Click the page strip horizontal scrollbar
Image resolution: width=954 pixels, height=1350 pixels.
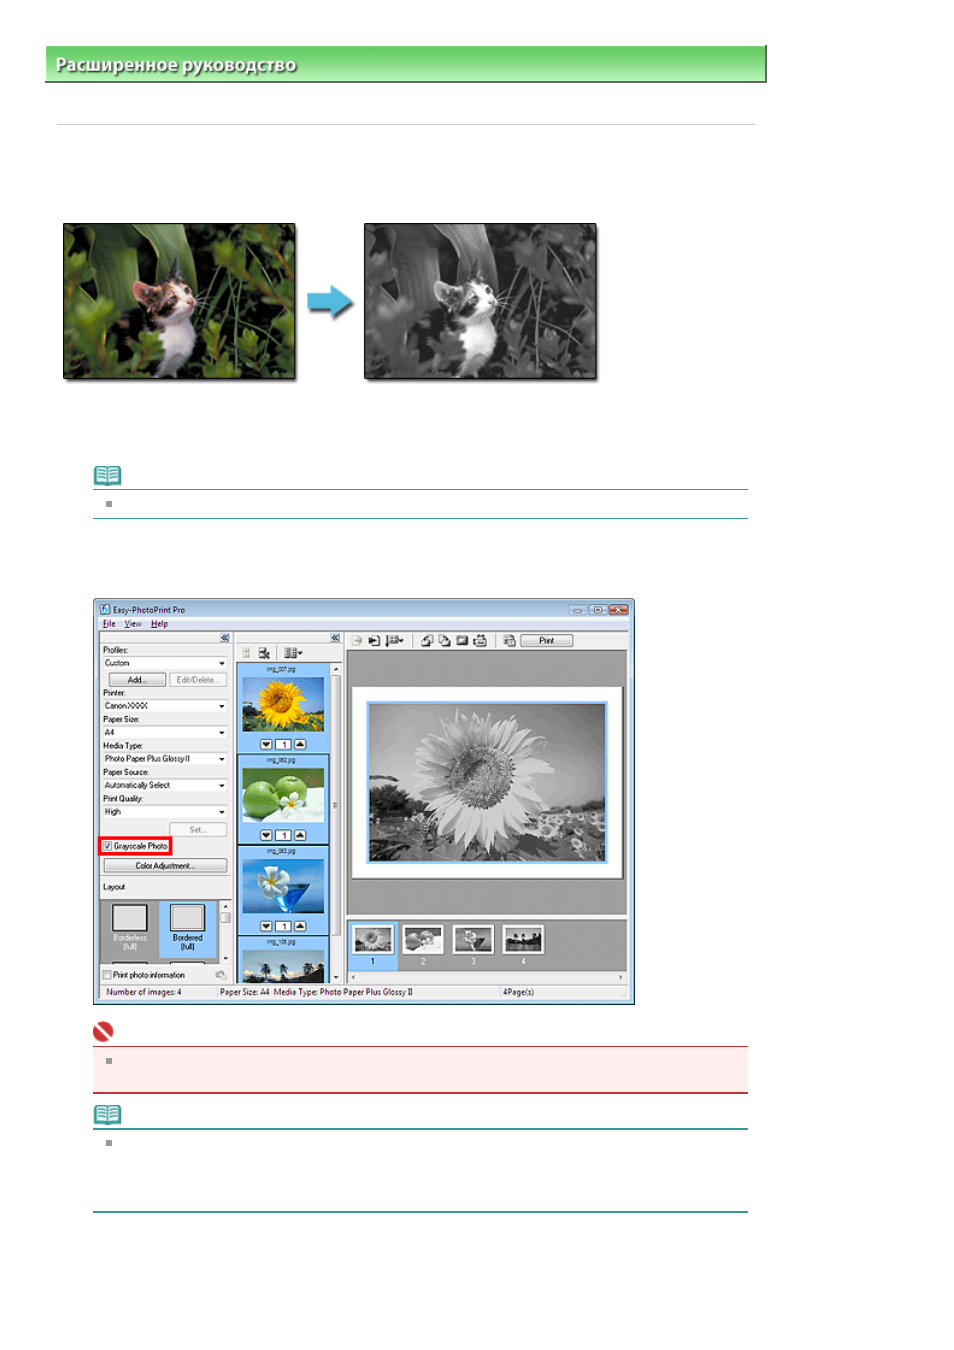[487, 977]
